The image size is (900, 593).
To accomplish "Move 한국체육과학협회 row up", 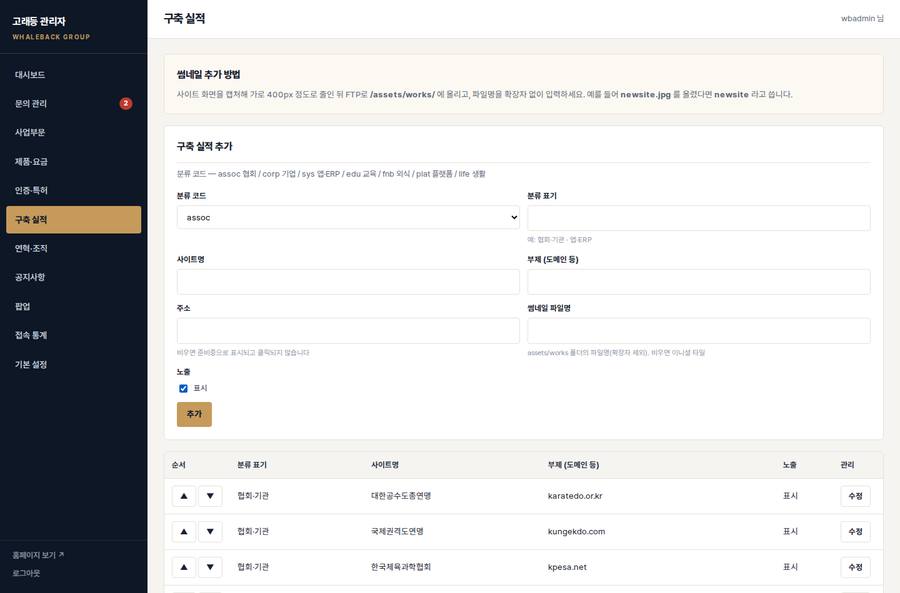I will [x=184, y=567].
